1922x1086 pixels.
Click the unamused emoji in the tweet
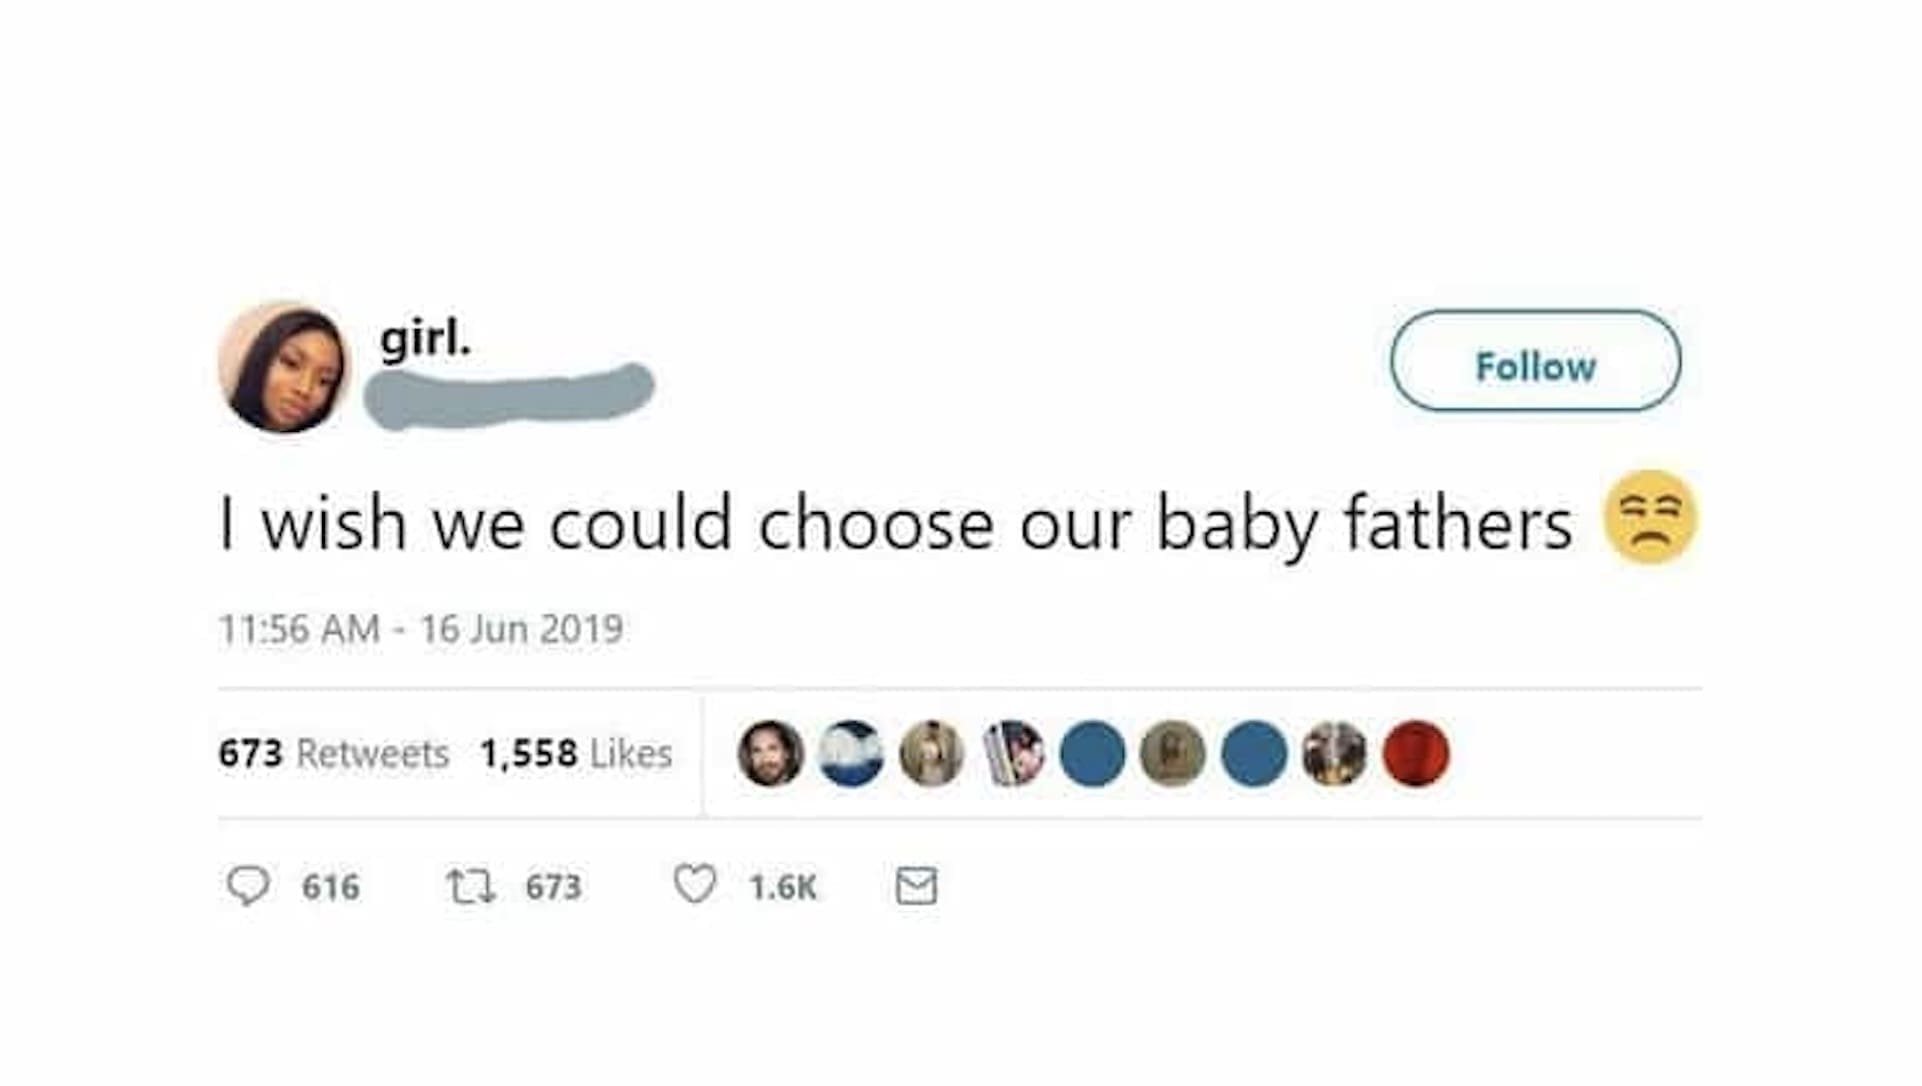1649,517
